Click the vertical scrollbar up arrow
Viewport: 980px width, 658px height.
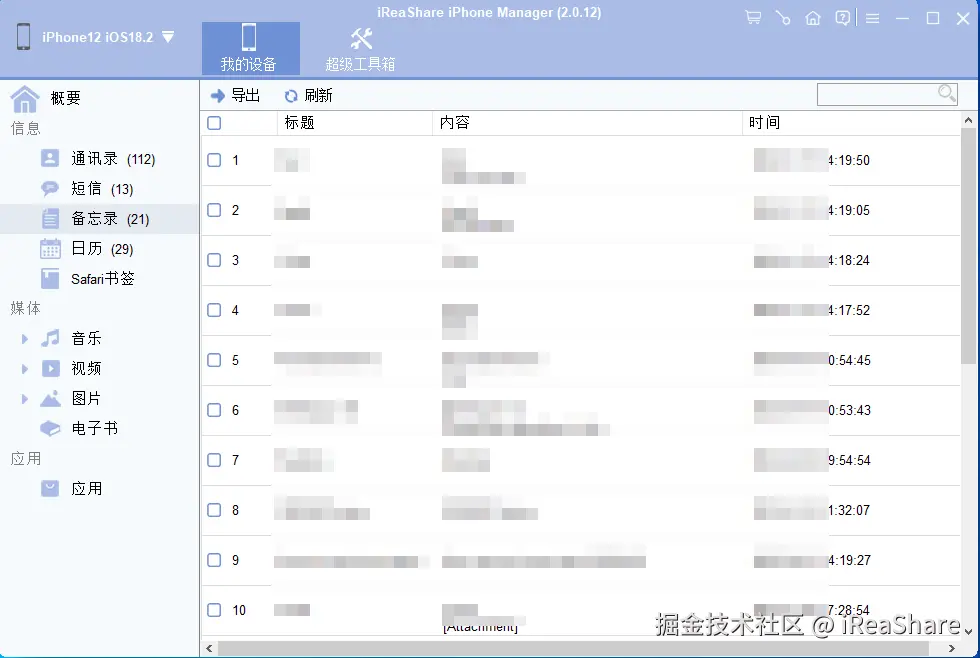tap(969, 120)
